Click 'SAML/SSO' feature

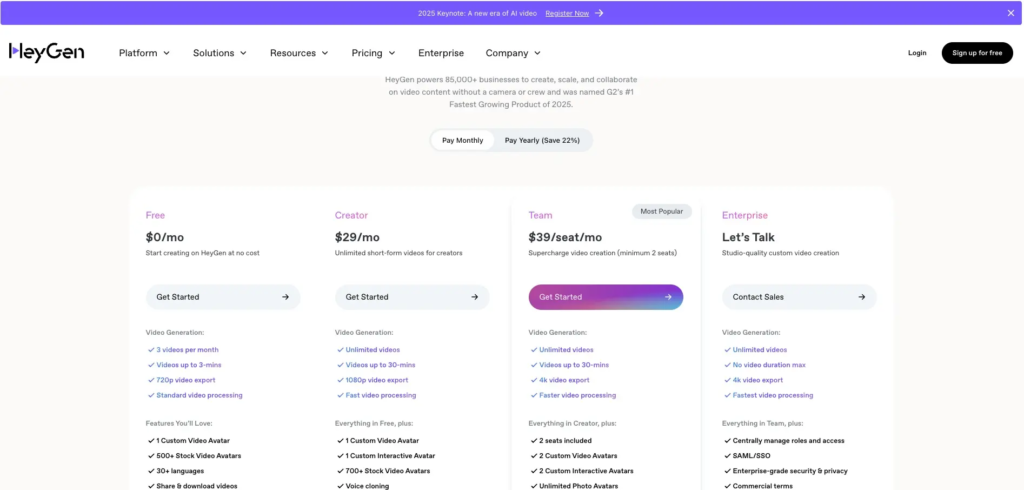tap(750, 455)
